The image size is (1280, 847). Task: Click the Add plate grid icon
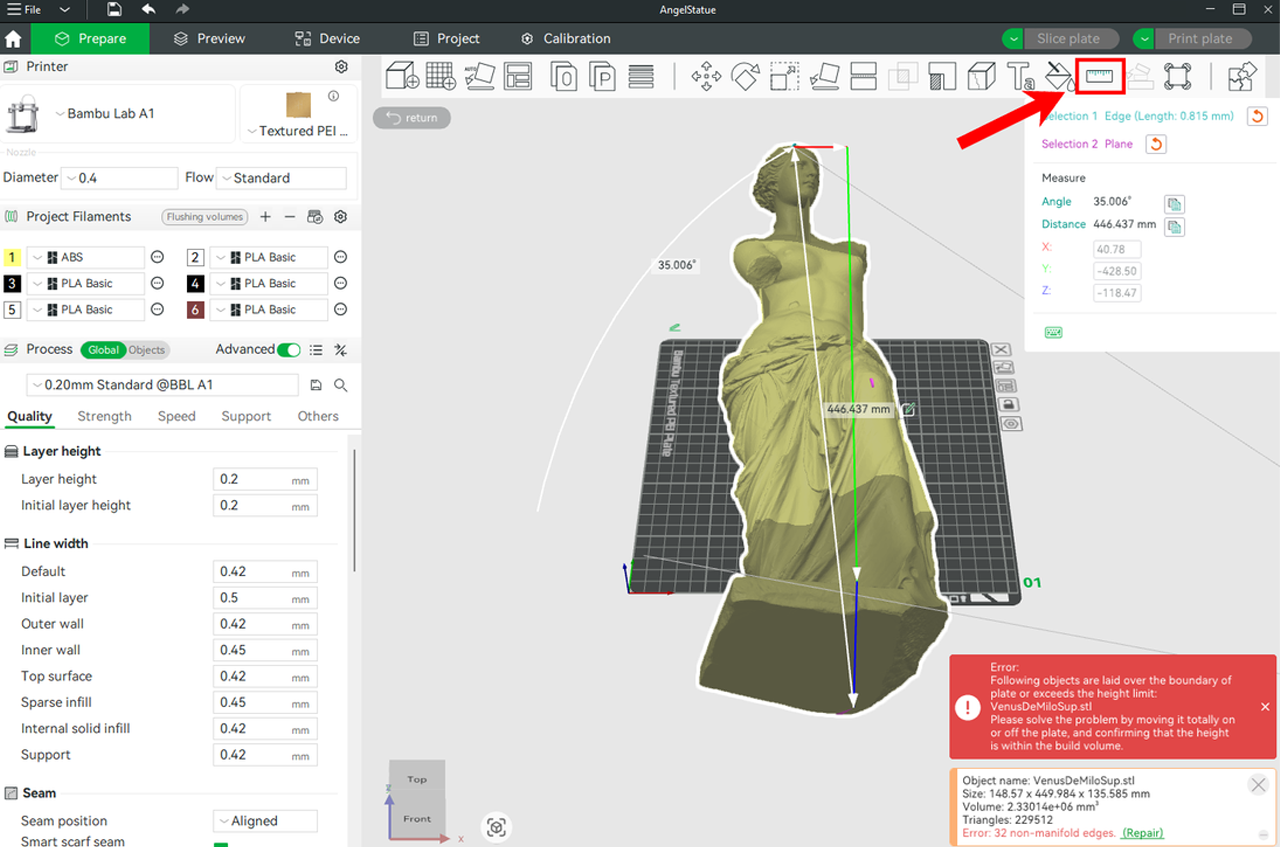point(441,76)
